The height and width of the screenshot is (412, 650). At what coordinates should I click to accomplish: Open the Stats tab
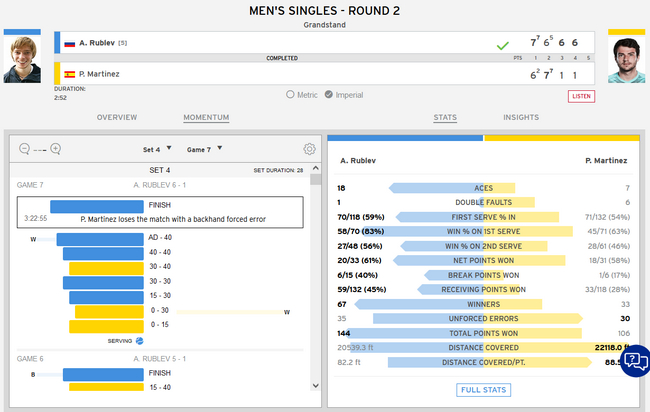point(445,118)
